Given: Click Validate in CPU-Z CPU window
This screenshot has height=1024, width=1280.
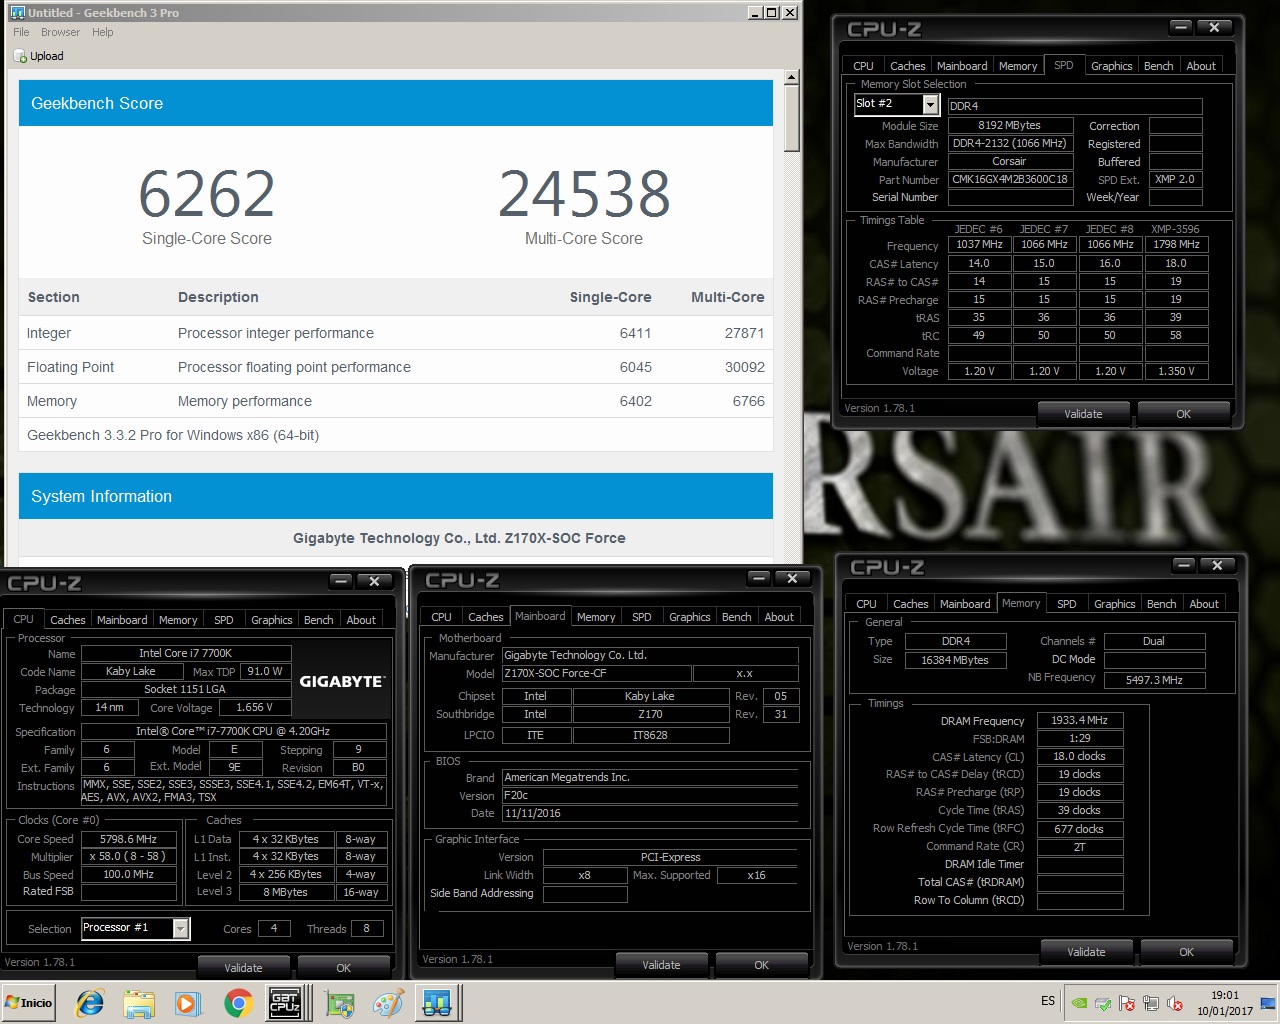Looking at the screenshot, I should pyautogui.click(x=243, y=968).
